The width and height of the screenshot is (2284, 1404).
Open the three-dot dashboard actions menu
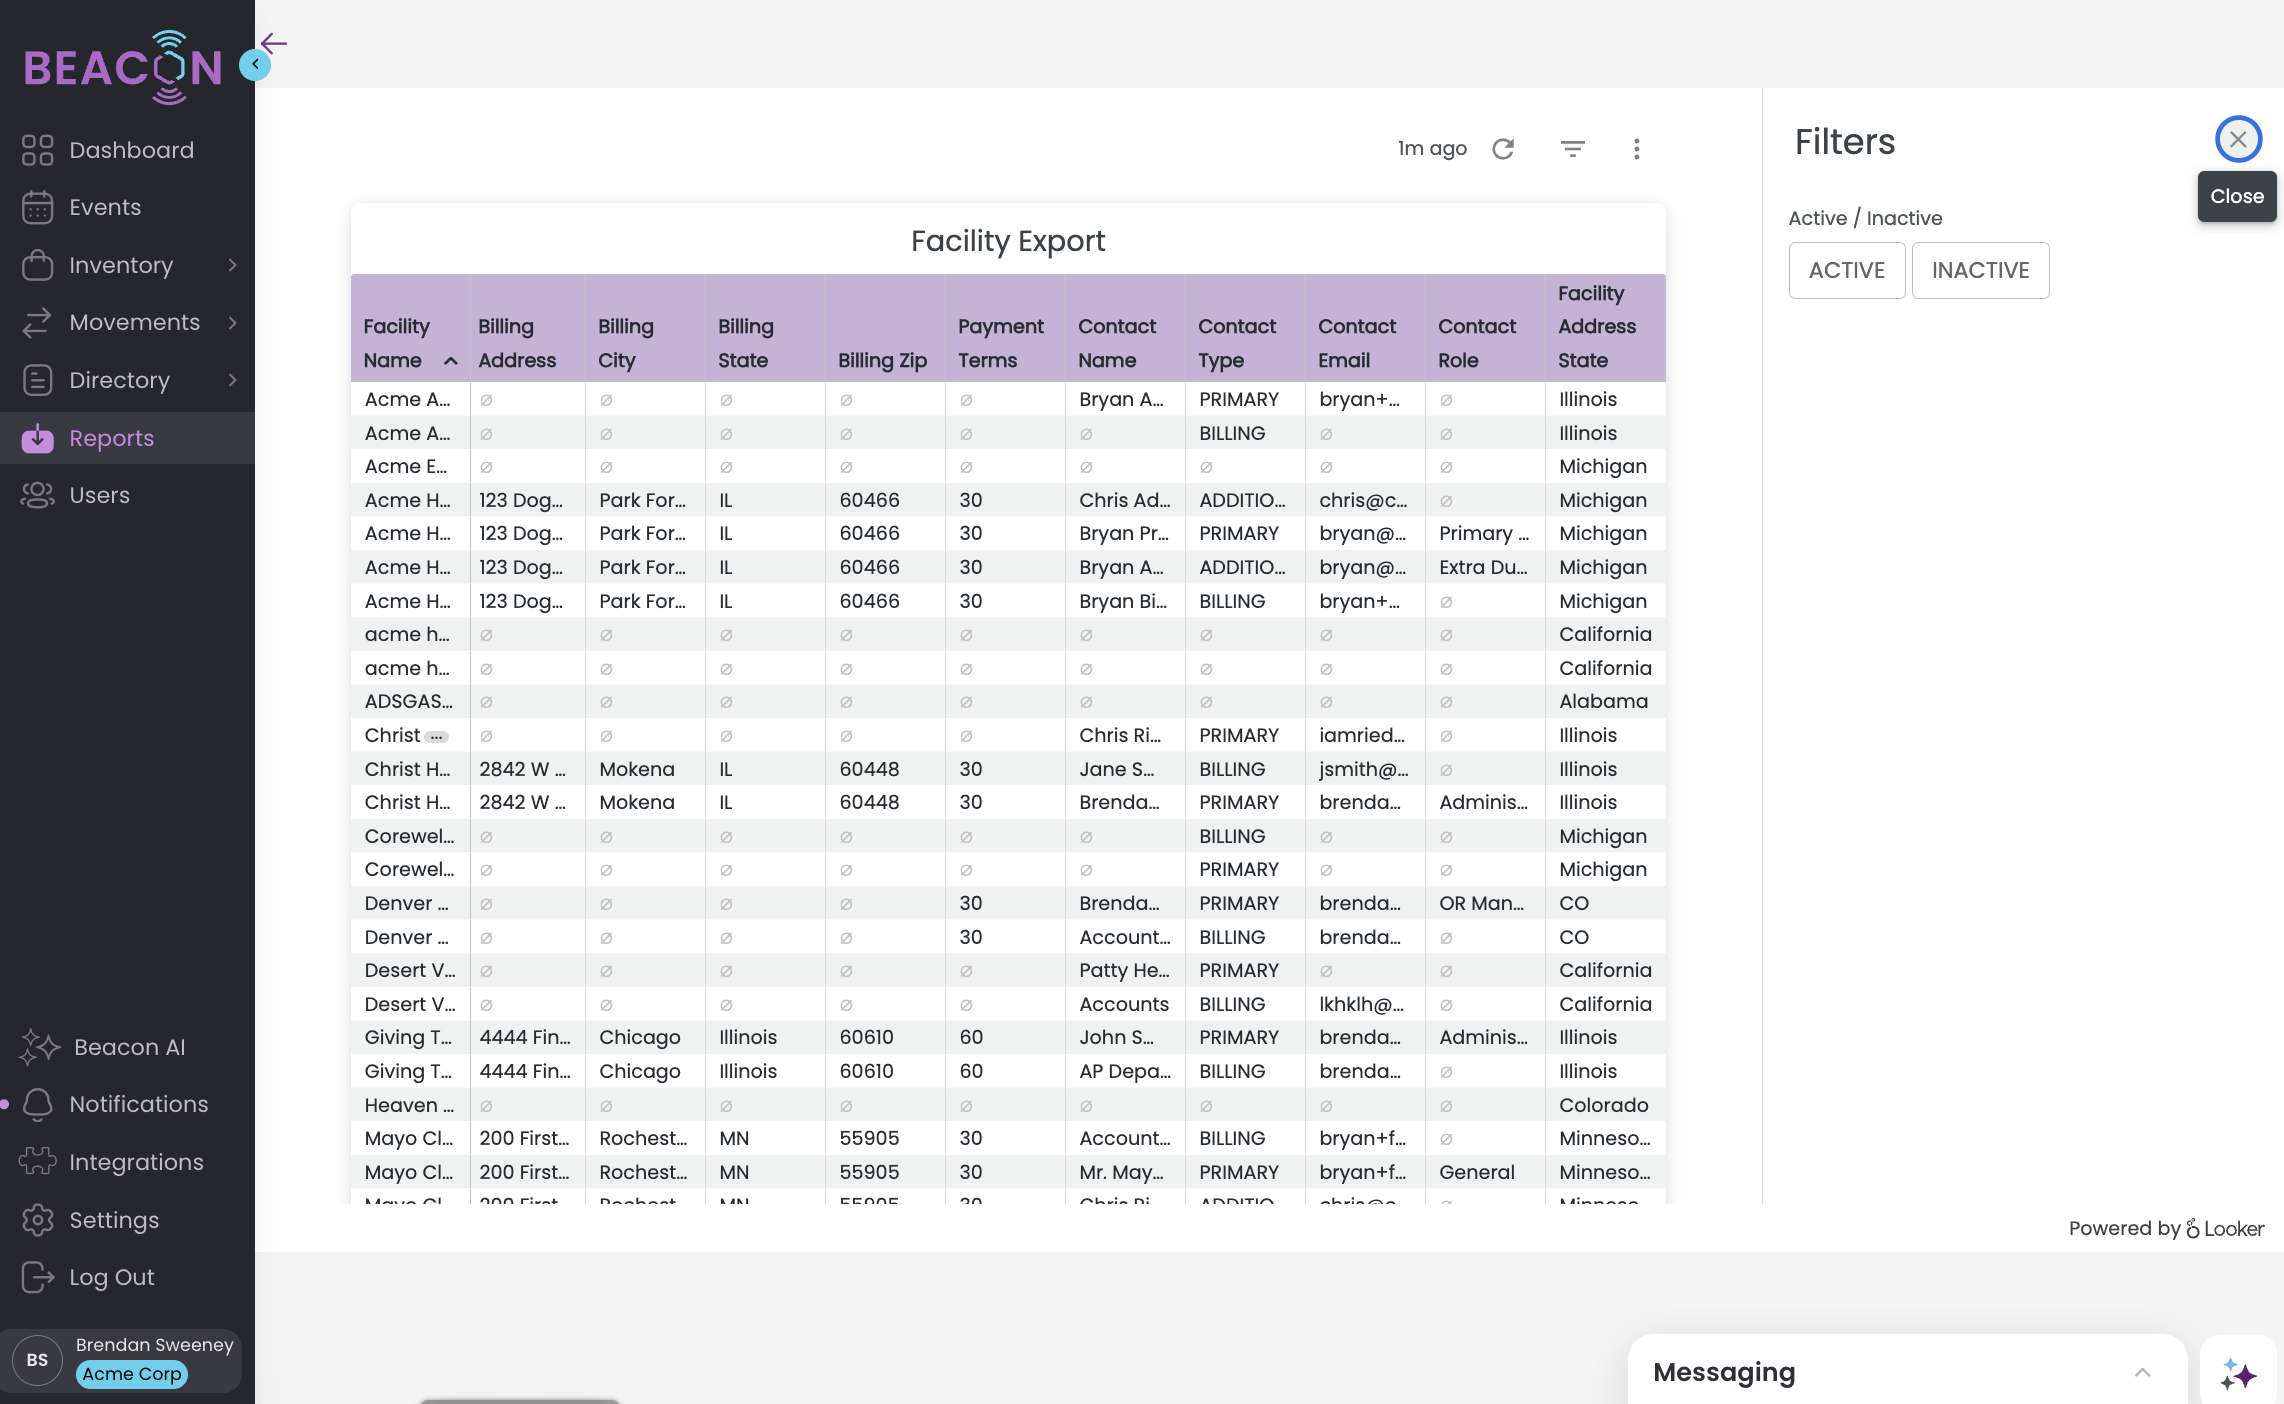[x=1636, y=149]
